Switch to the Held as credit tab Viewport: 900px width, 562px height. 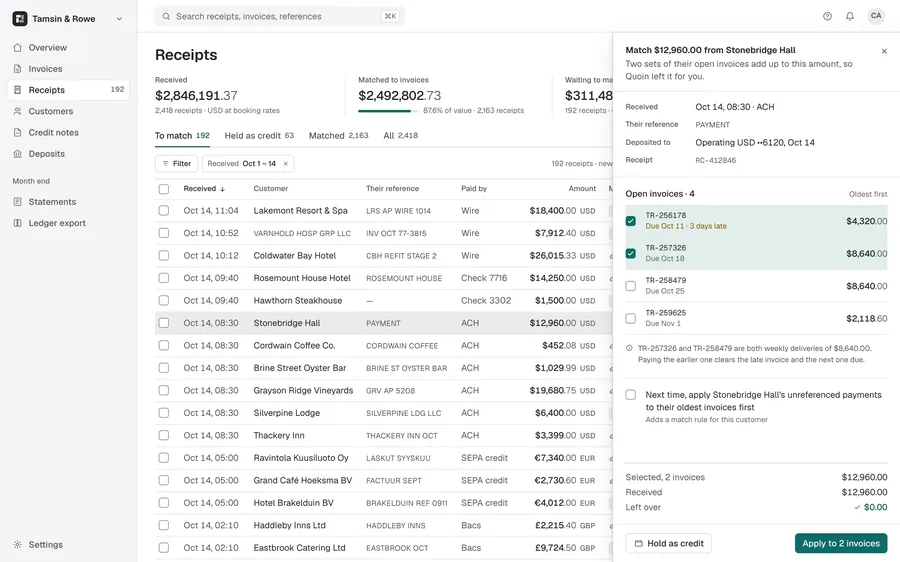tap(259, 136)
